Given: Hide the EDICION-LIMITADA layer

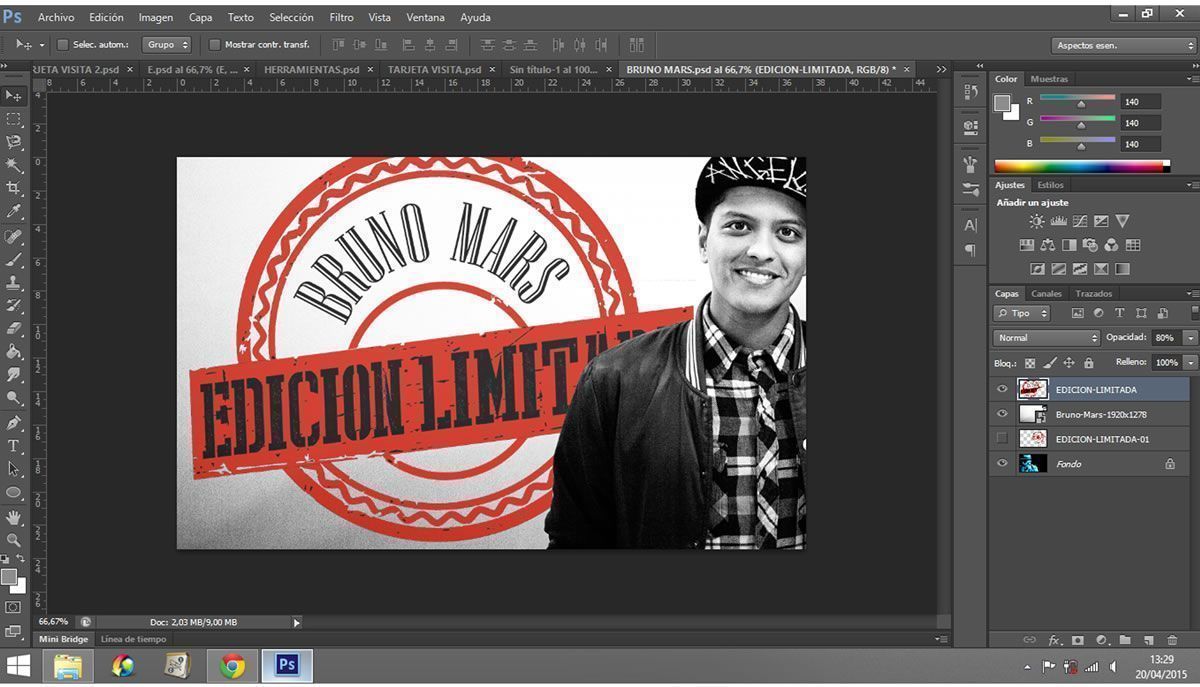Looking at the screenshot, I should coord(1002,389).
